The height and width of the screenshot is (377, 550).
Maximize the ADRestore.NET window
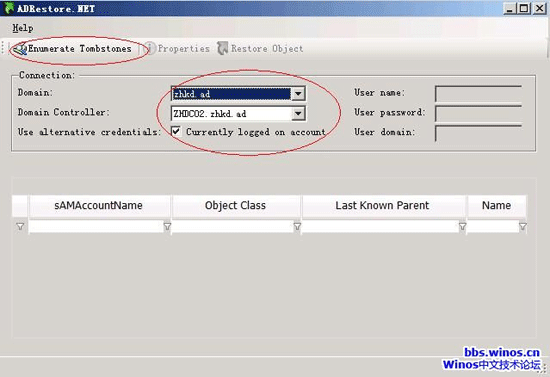pyautogui.click(x=524, y=8)
